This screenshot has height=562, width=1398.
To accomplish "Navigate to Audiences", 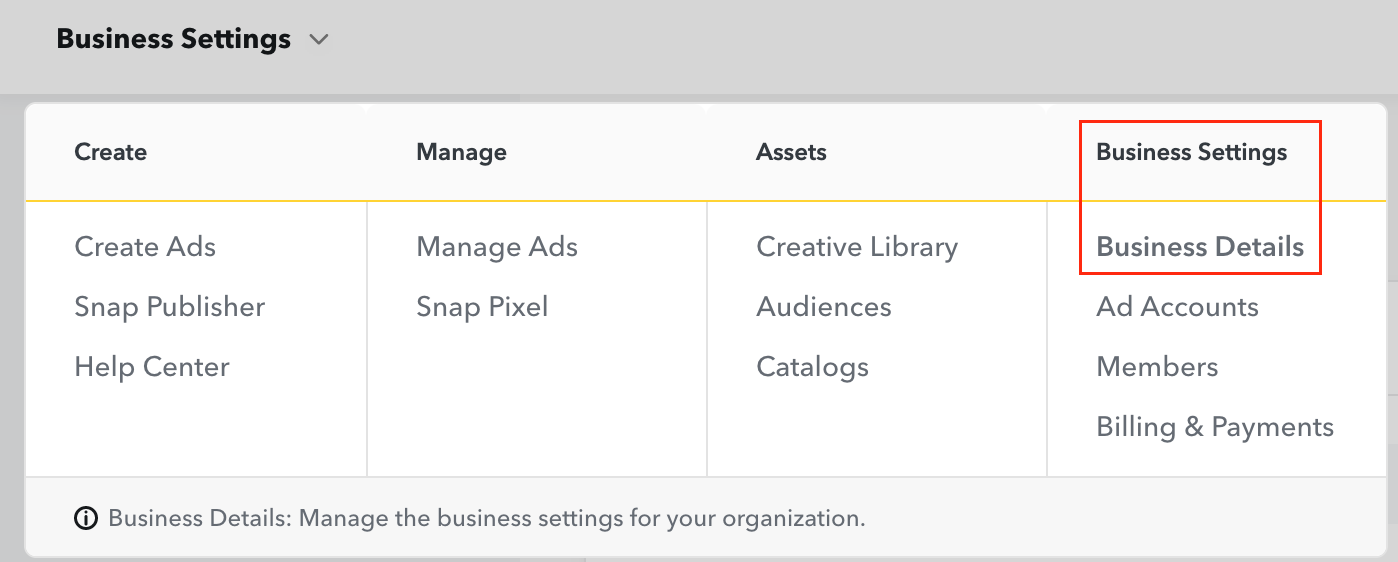I will 824,307.
